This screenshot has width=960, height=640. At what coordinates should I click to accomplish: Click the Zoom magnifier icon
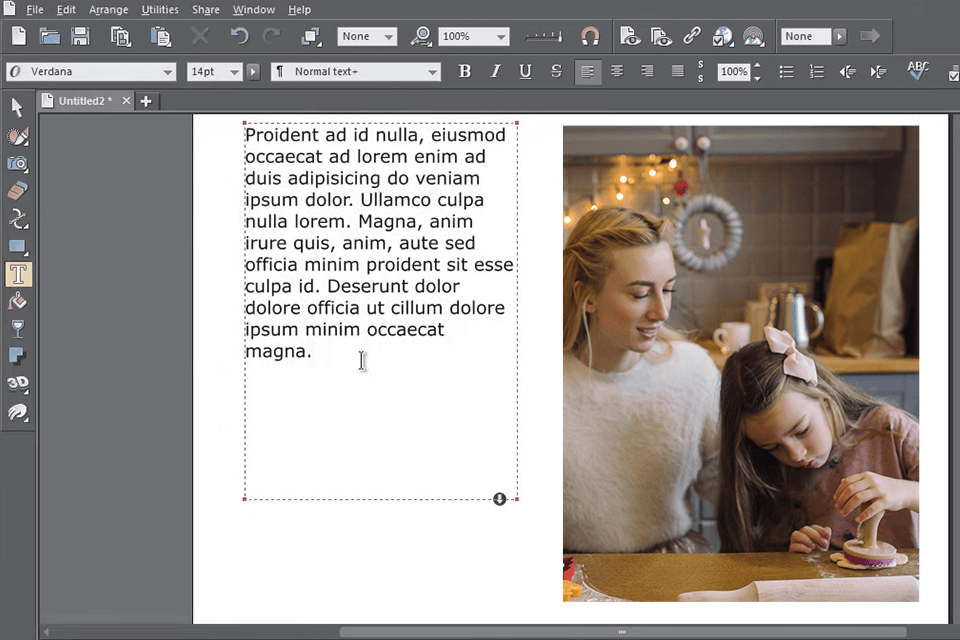coord(421,37)
